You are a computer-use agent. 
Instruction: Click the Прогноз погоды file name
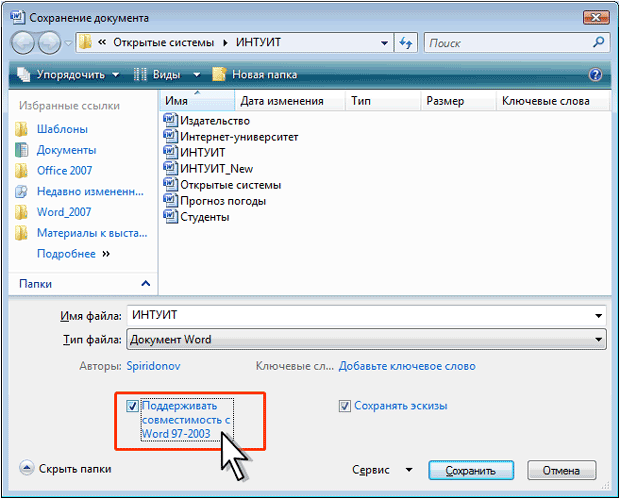point(223,201)
